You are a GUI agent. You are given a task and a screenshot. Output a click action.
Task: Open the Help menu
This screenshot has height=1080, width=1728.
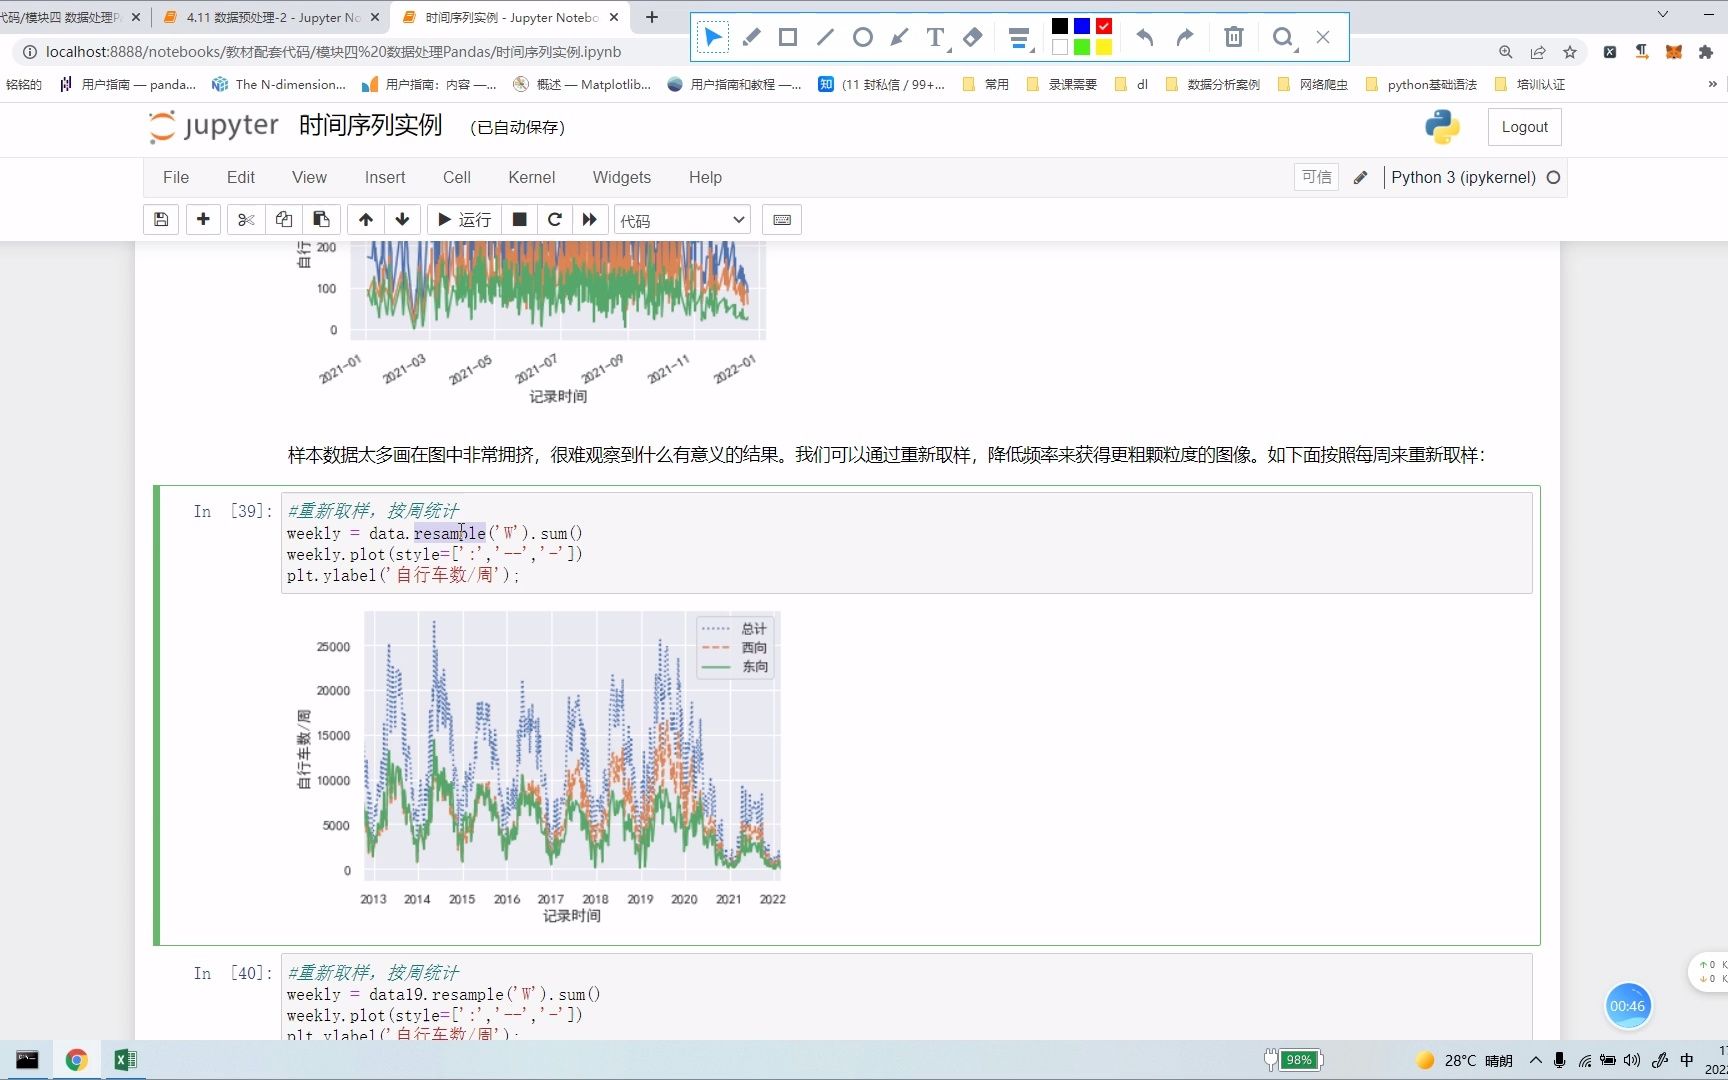[705, 177]
